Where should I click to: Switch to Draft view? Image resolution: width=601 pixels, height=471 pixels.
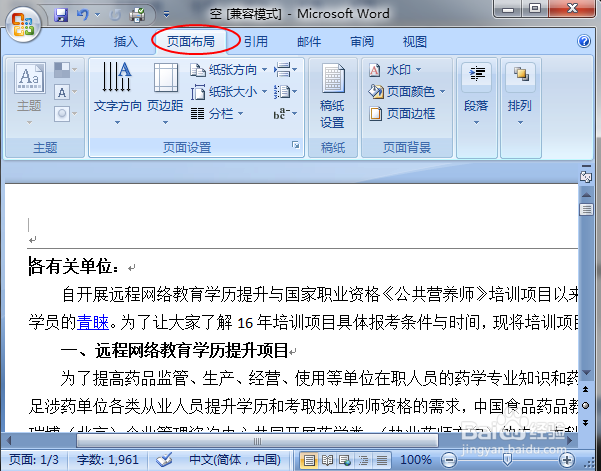coord(381,460)
